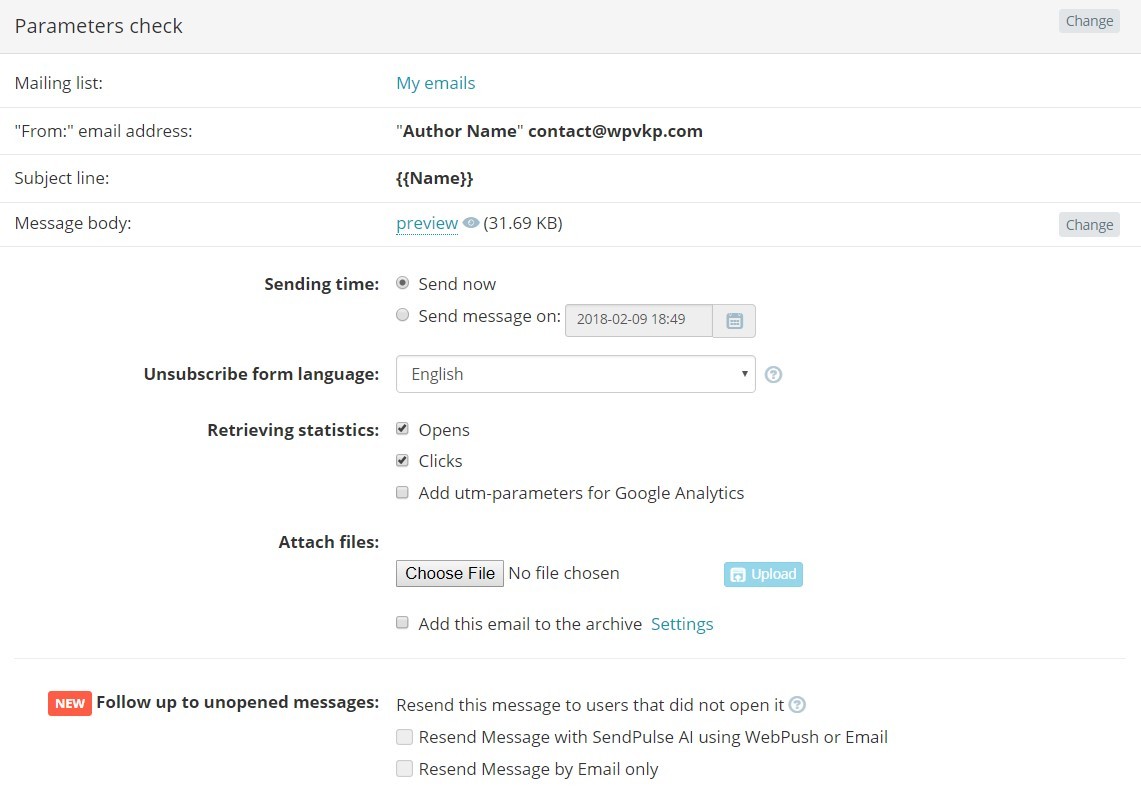Open archive Settings link

point(682,624)
